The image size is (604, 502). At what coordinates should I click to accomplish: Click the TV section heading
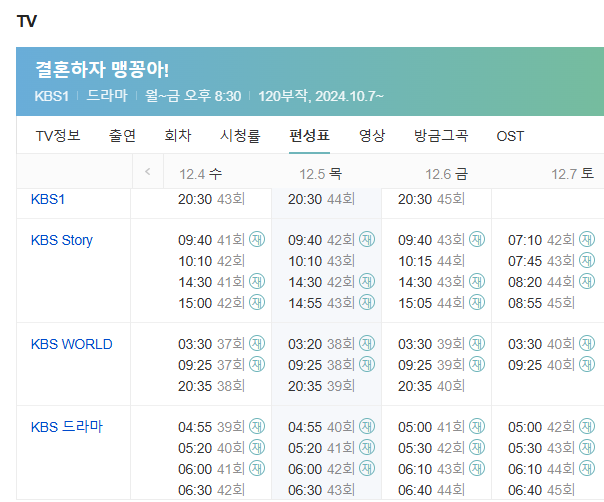click(x=27, y=21)
